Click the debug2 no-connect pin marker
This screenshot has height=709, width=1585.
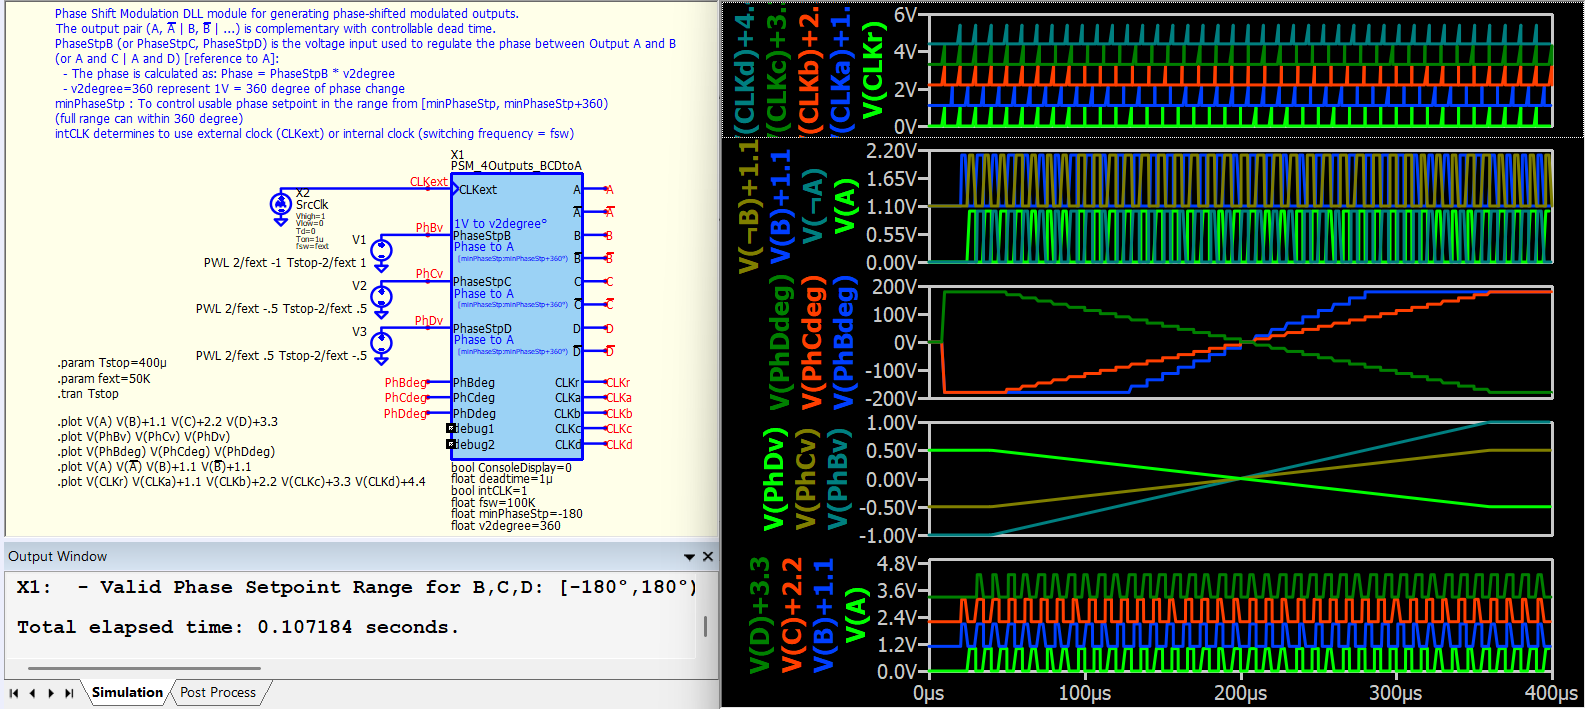click(x=451, y=444)
